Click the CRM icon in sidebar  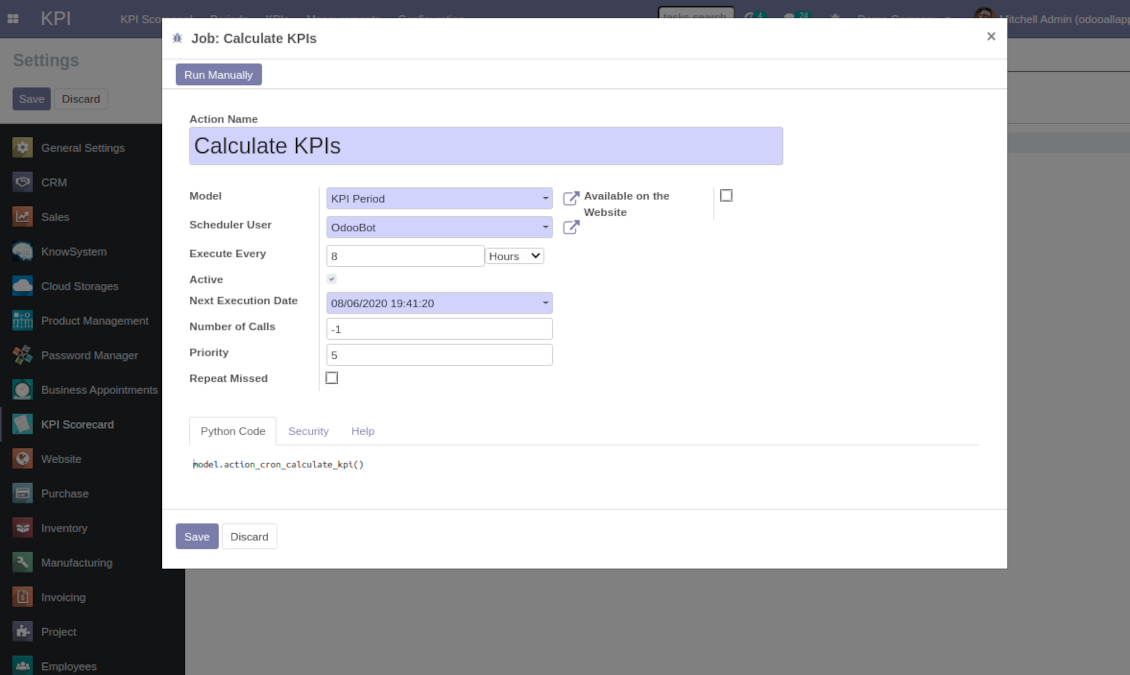pyautogui.click(x=23, y=183)
